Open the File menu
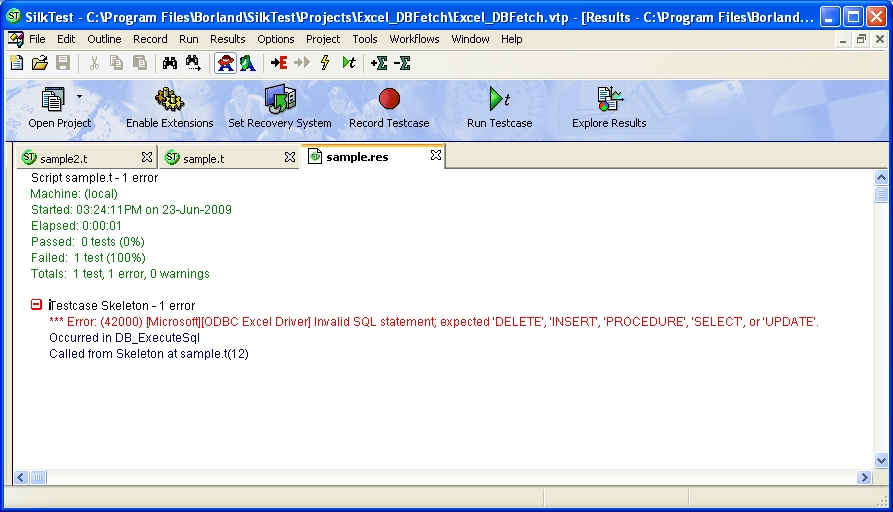 pyautogui.click(x=37, y=39)
